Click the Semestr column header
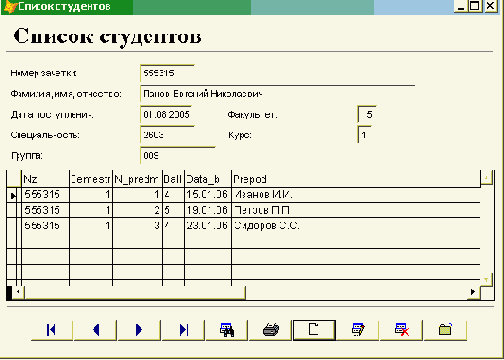The width and height of the screenshot is (504, 360). 91,179
